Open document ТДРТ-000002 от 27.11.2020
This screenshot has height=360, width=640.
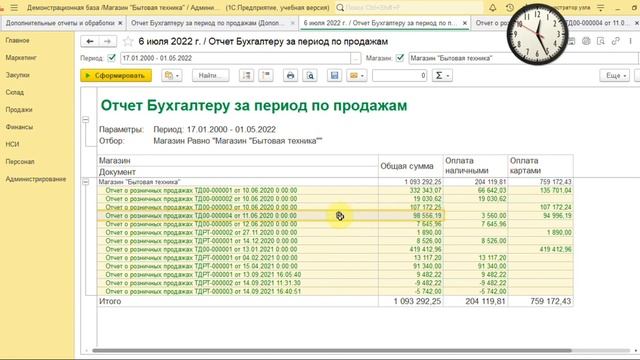tap(201, 232)
